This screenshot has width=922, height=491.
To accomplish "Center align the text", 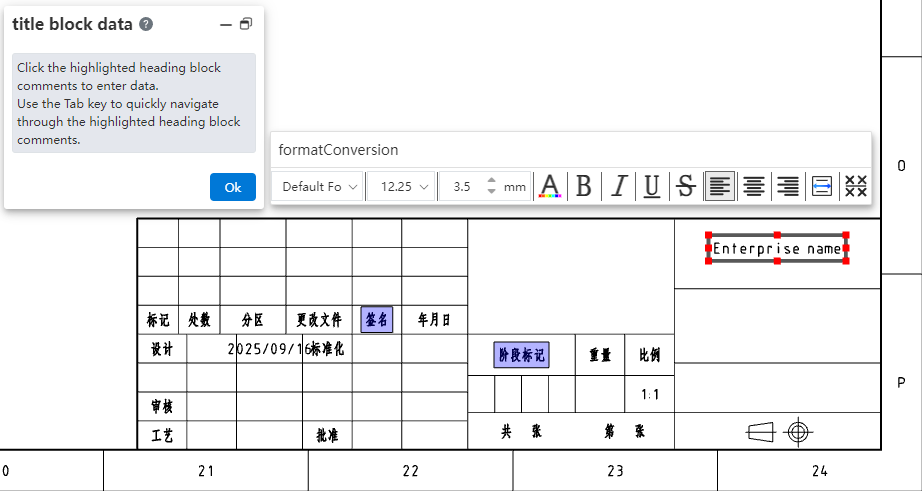I will 754,186.
